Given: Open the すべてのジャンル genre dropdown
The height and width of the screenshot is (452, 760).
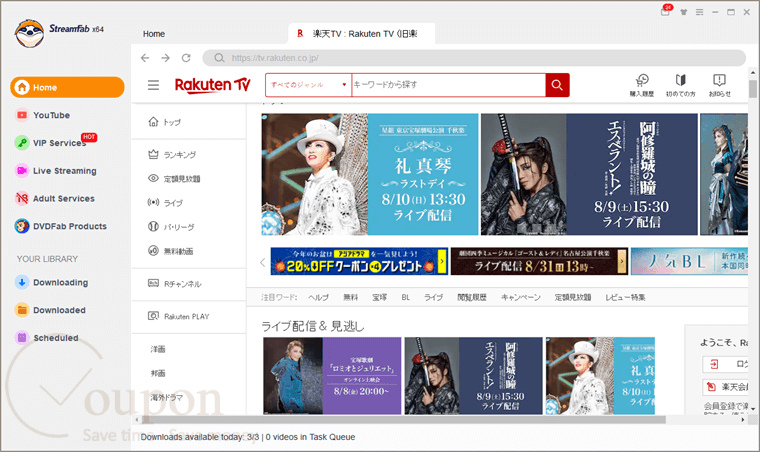Looking at the screenshot, I should [x=308, y=85].
